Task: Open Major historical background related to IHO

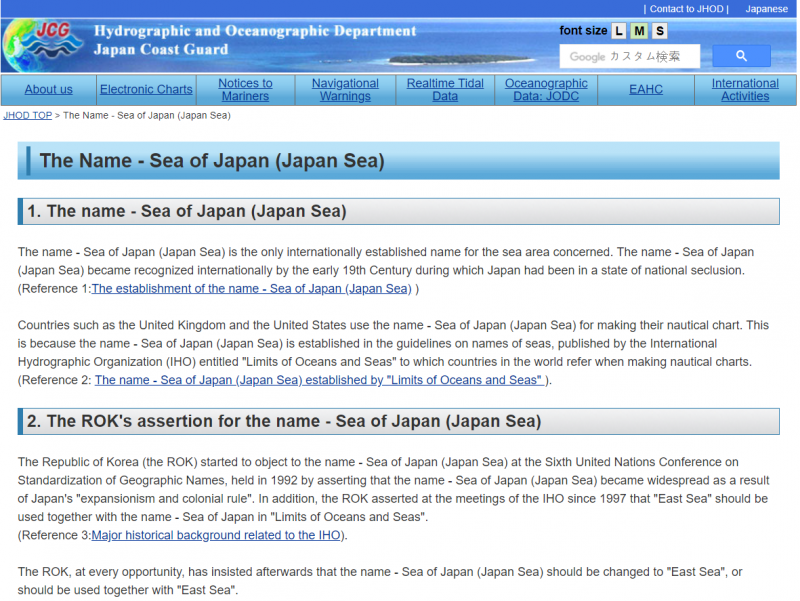Action: point(216,536)
